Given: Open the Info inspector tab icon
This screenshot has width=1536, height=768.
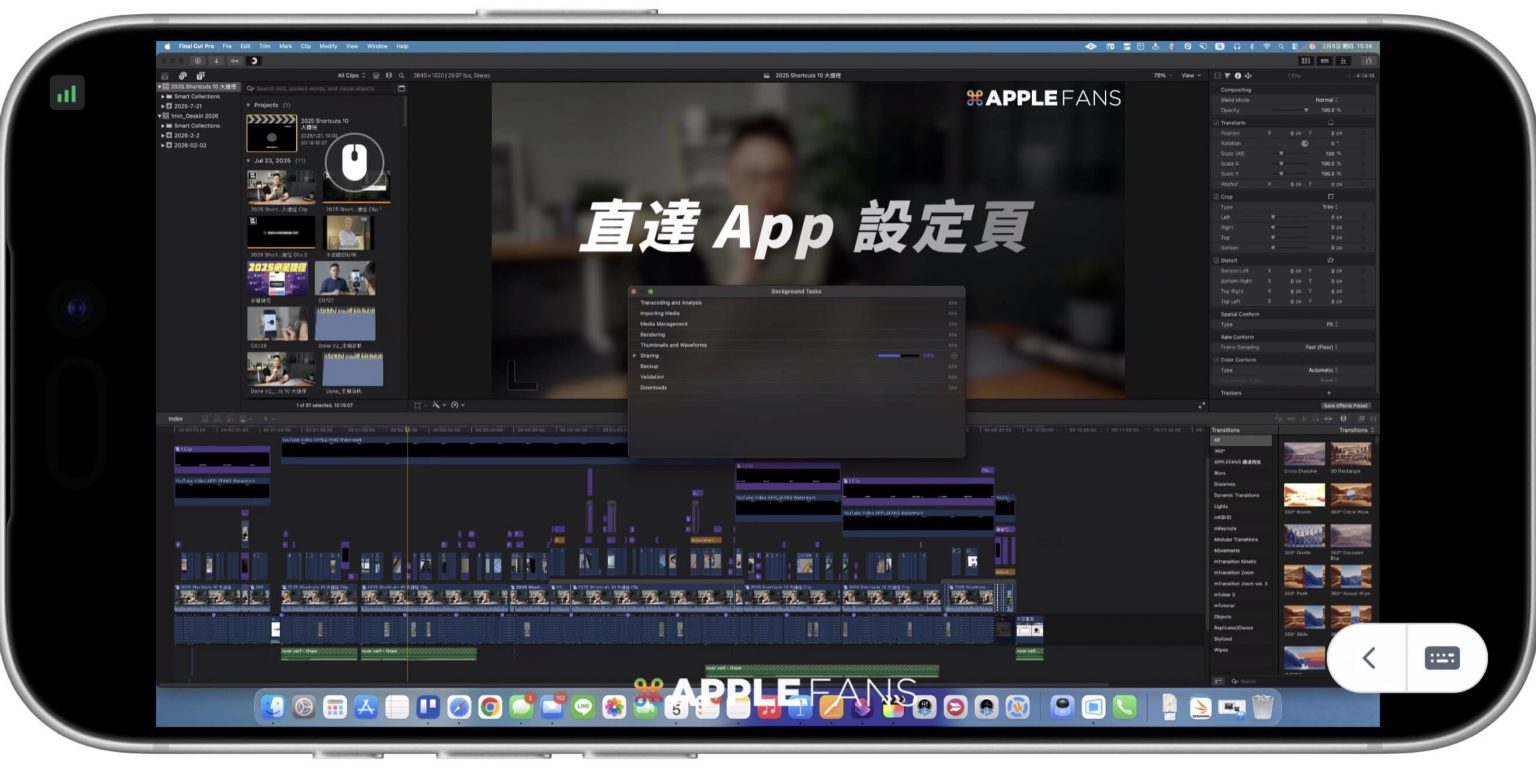Looking at the screenshot, I should [1238, 75].
